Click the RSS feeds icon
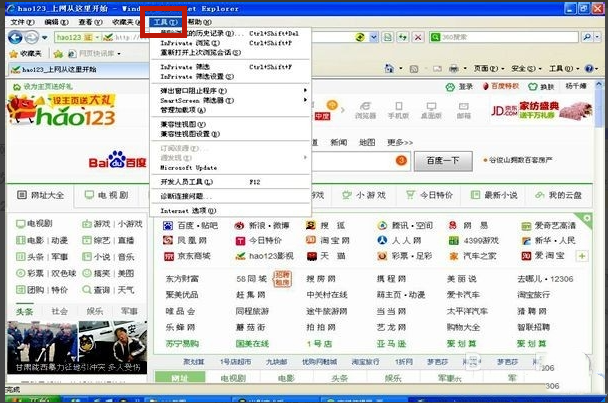The height and width of the screenshot is (403, 608). click(414, 69)
